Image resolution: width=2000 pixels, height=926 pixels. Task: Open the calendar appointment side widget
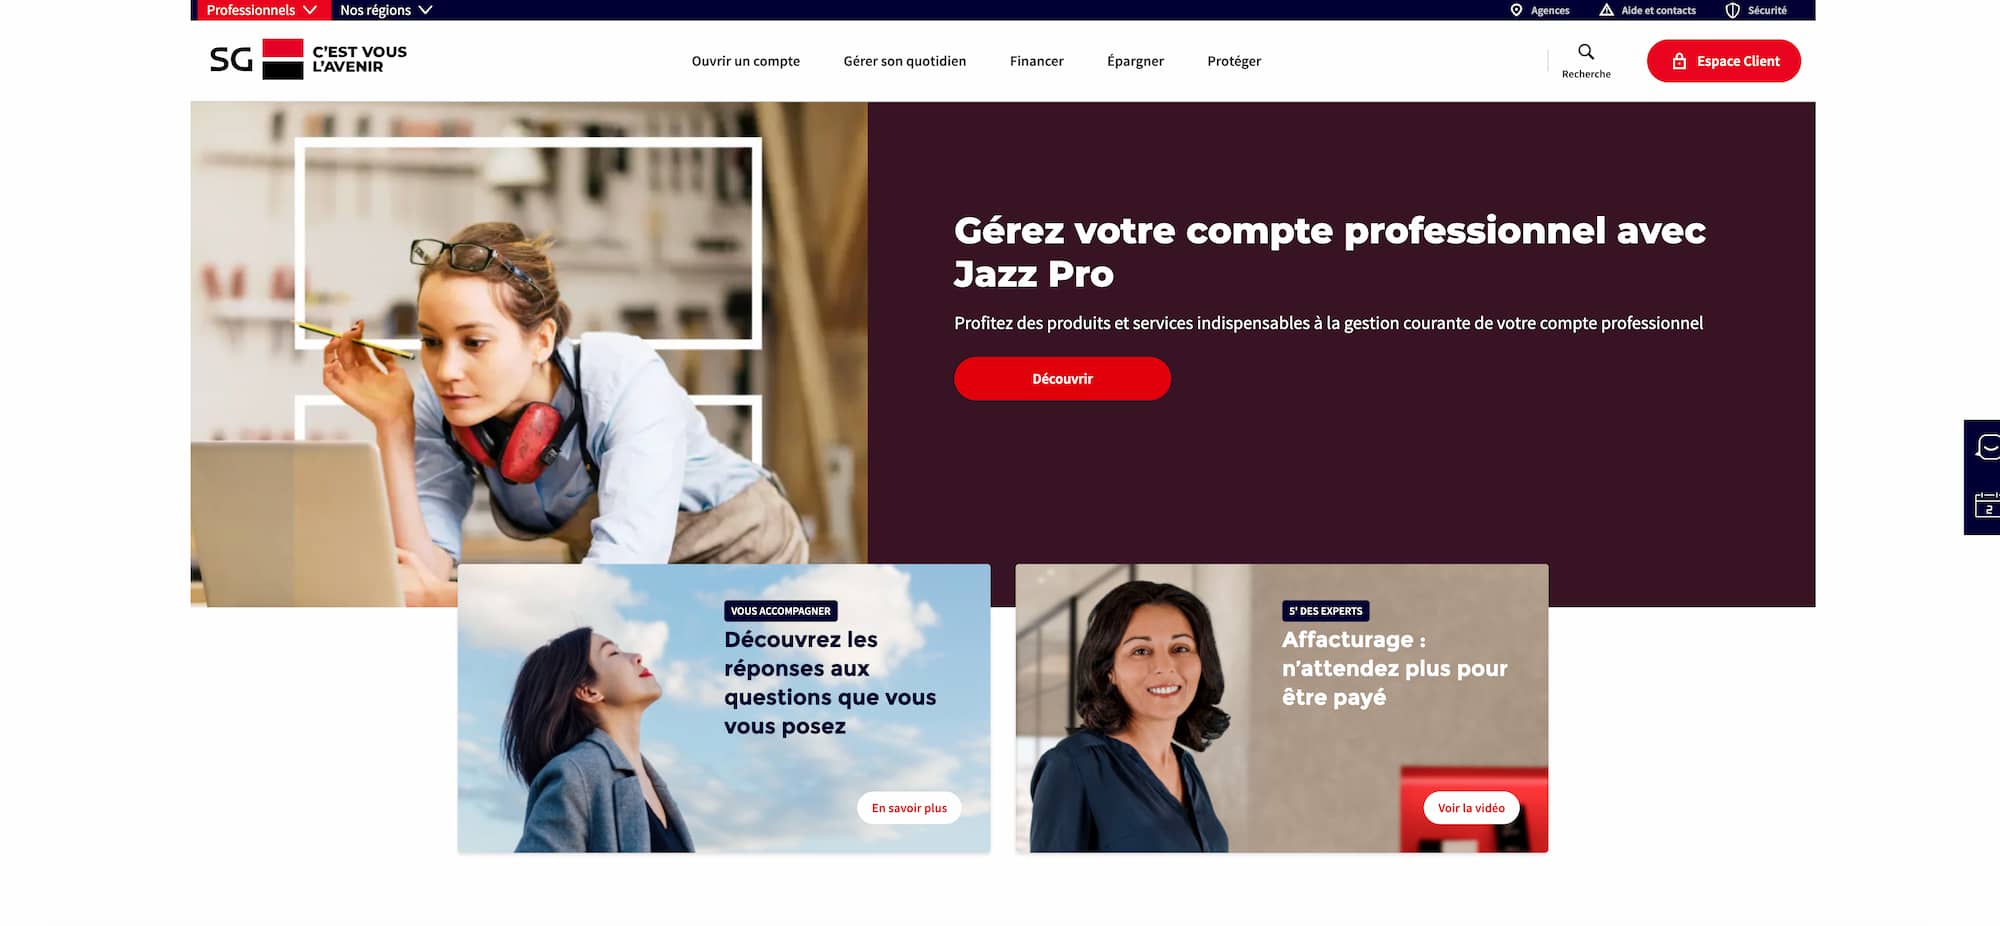pos(1987,505)
